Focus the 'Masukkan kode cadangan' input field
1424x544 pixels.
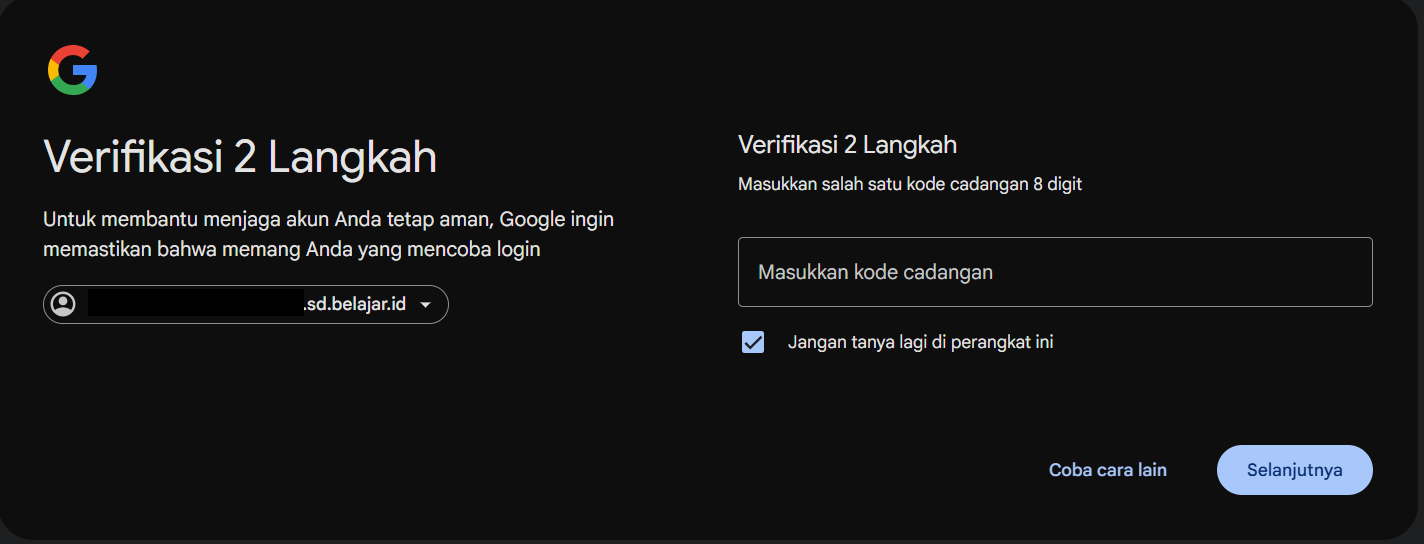click(x=1055, y=272)
